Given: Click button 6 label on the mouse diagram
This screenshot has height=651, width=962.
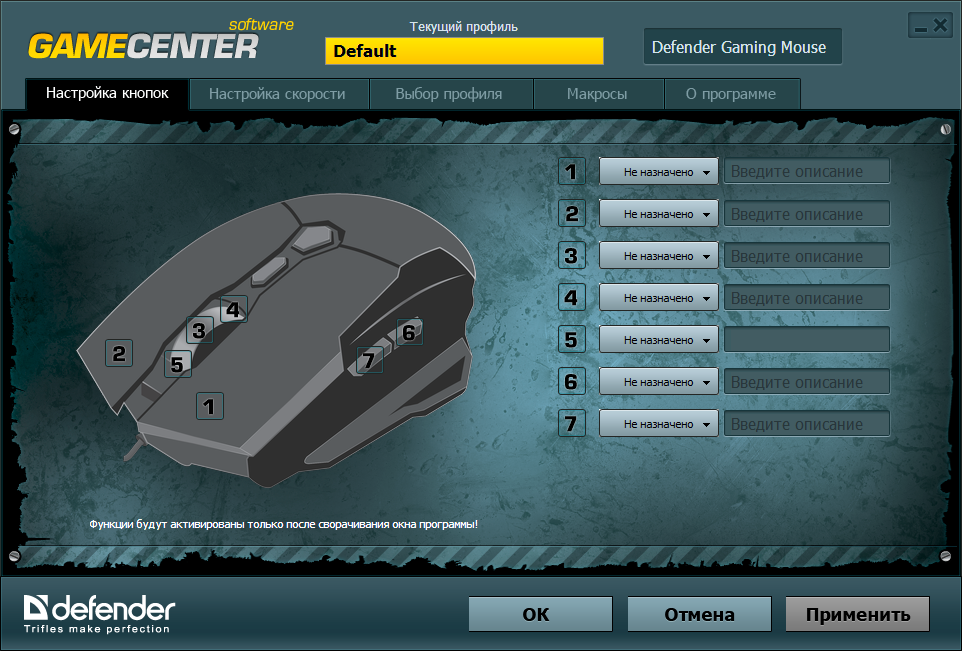Looking at the screenshot, I should pos(409,333).
